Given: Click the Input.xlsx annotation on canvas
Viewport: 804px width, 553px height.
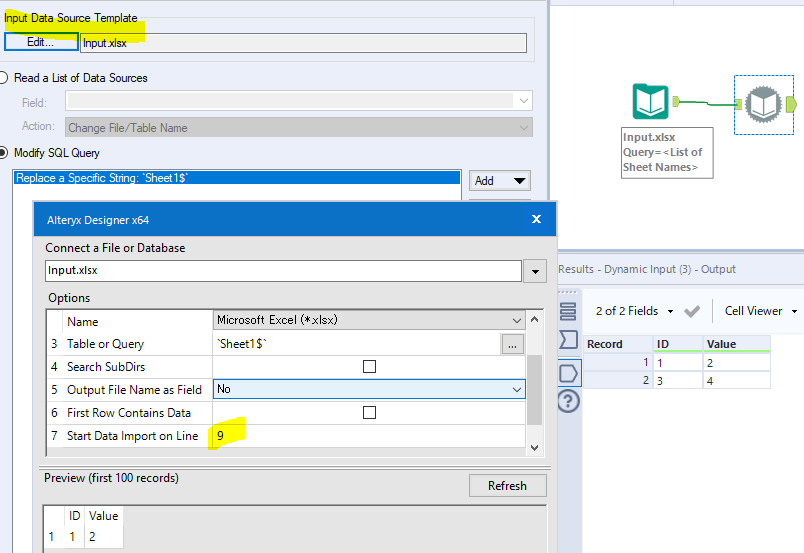Looking at the screenshot, I should tap(667, 152).
